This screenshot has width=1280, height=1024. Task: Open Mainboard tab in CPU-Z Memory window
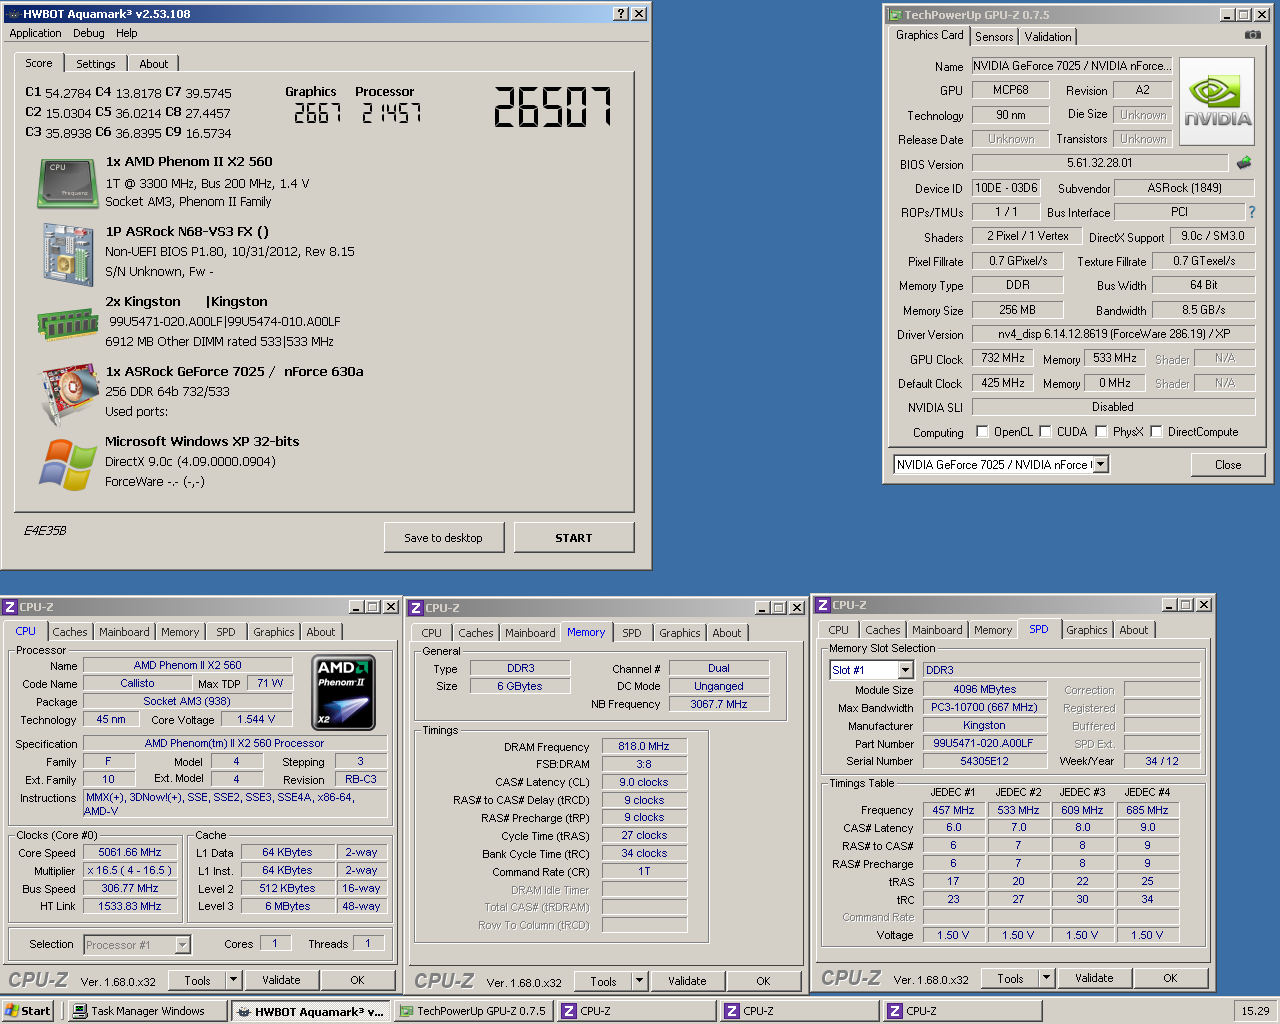click(530, 633)
